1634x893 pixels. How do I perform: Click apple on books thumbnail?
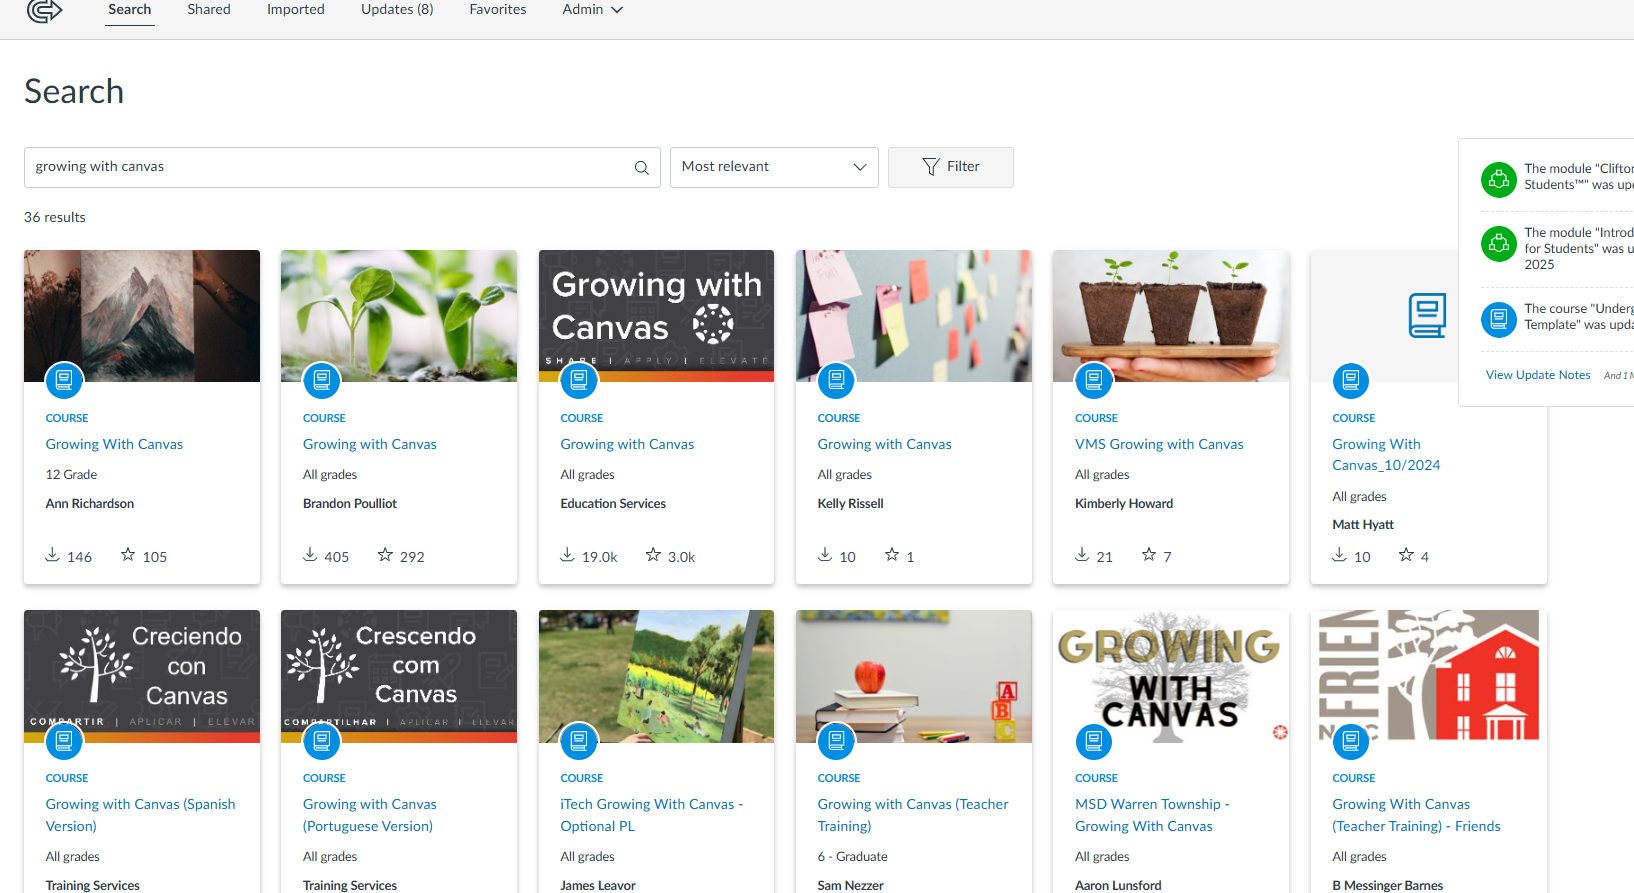(x=914, y=676)
